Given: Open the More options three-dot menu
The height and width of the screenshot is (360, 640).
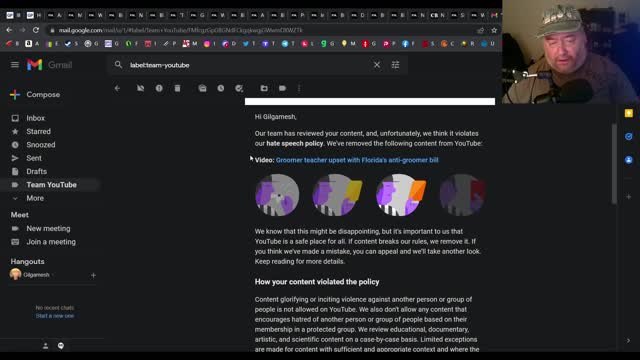Looking at the screenshot, I should click(x=299, y=88).
